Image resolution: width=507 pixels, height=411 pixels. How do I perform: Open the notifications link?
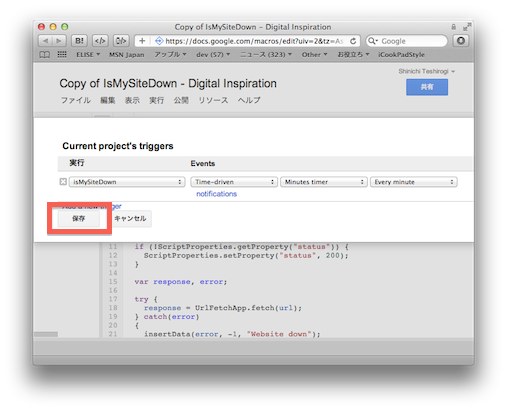click(x=216, y=194)
